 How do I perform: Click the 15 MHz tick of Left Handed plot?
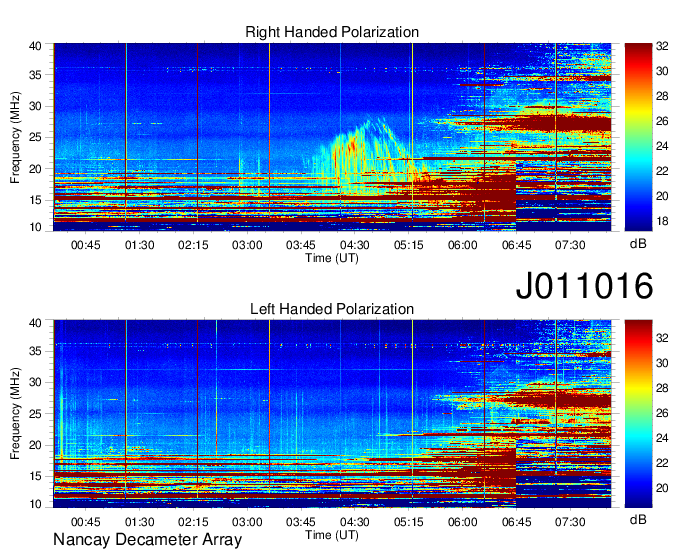35,477
